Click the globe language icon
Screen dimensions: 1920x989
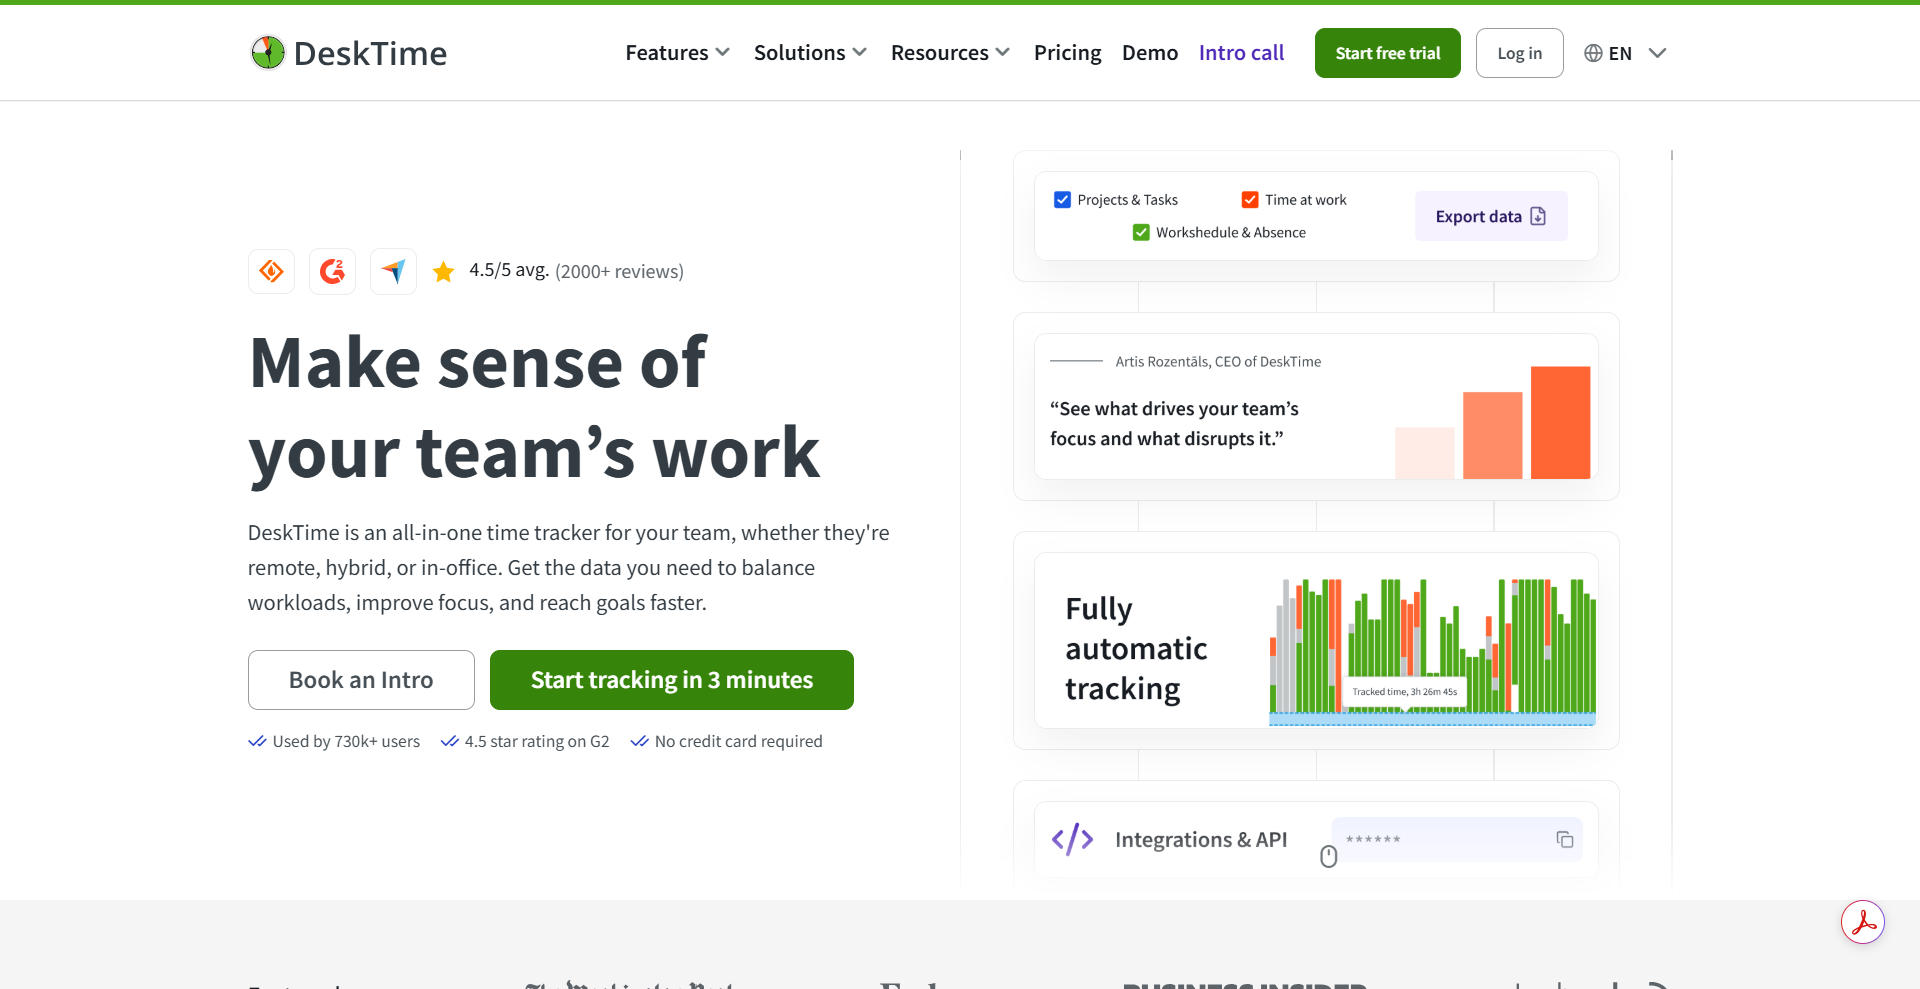(1593, 53)
